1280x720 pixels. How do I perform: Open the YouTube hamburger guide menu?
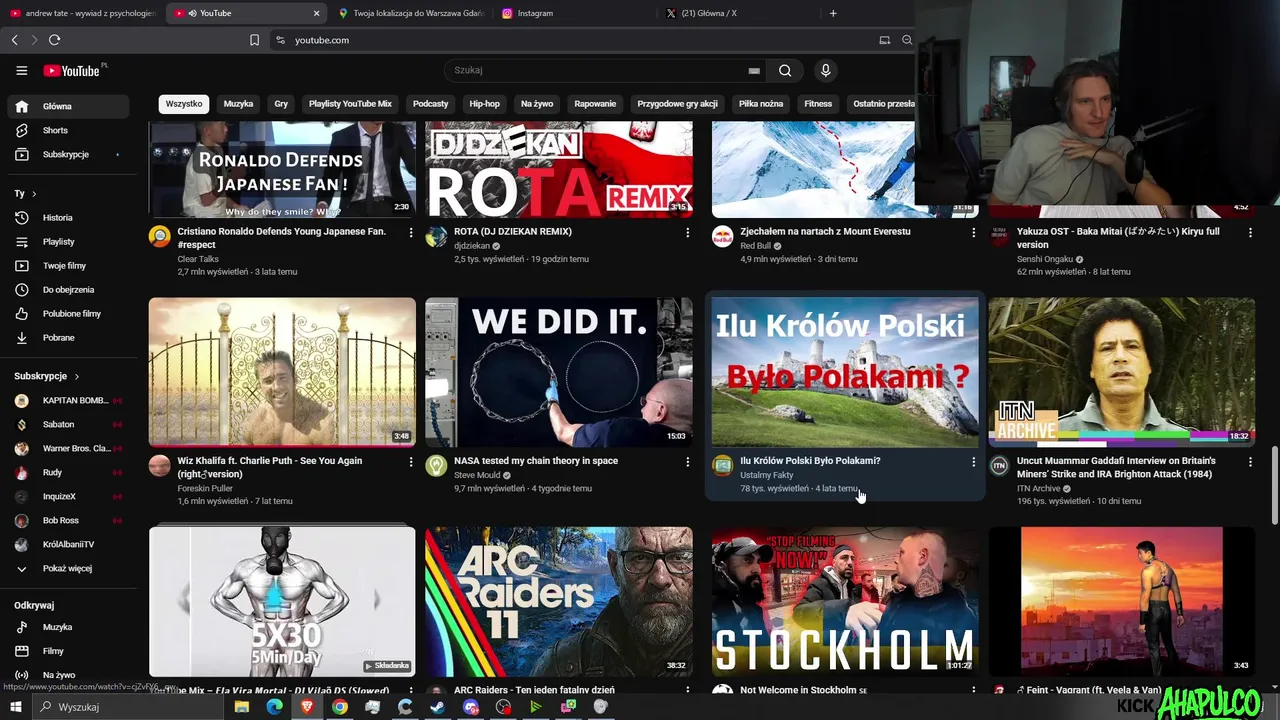tap(21, 71)
